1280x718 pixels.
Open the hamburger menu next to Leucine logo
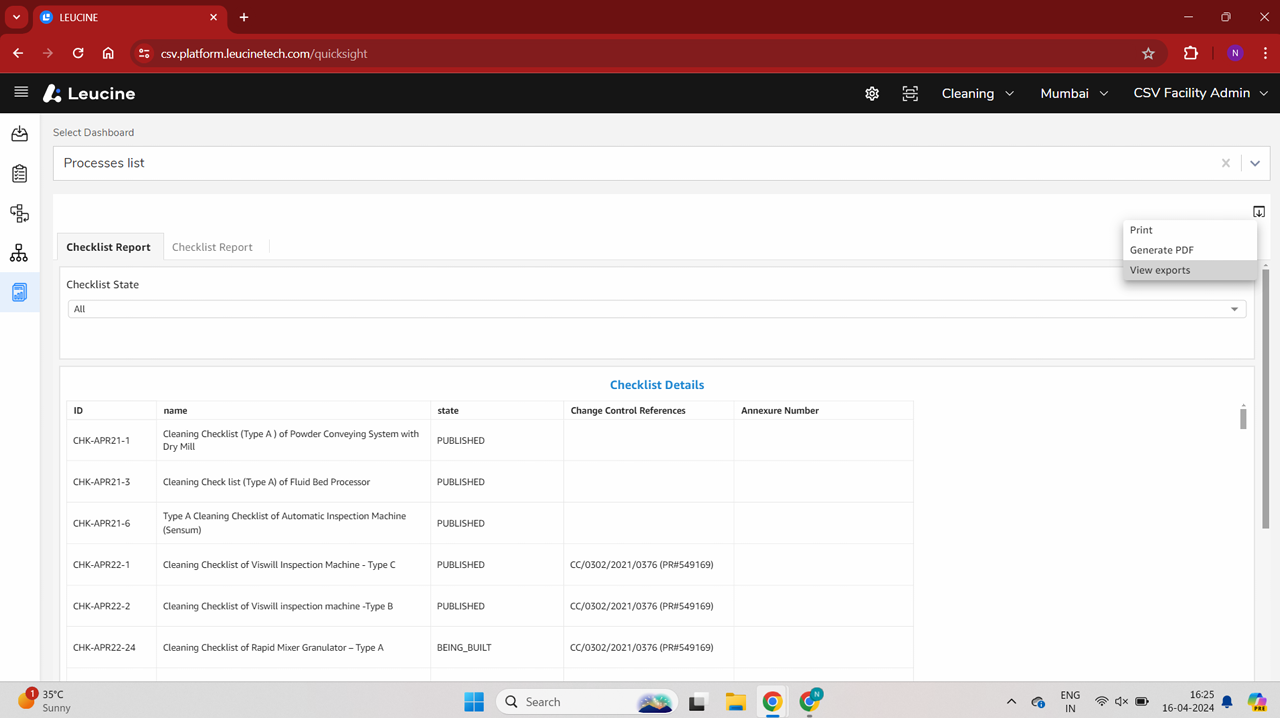(x=21, y=93)
